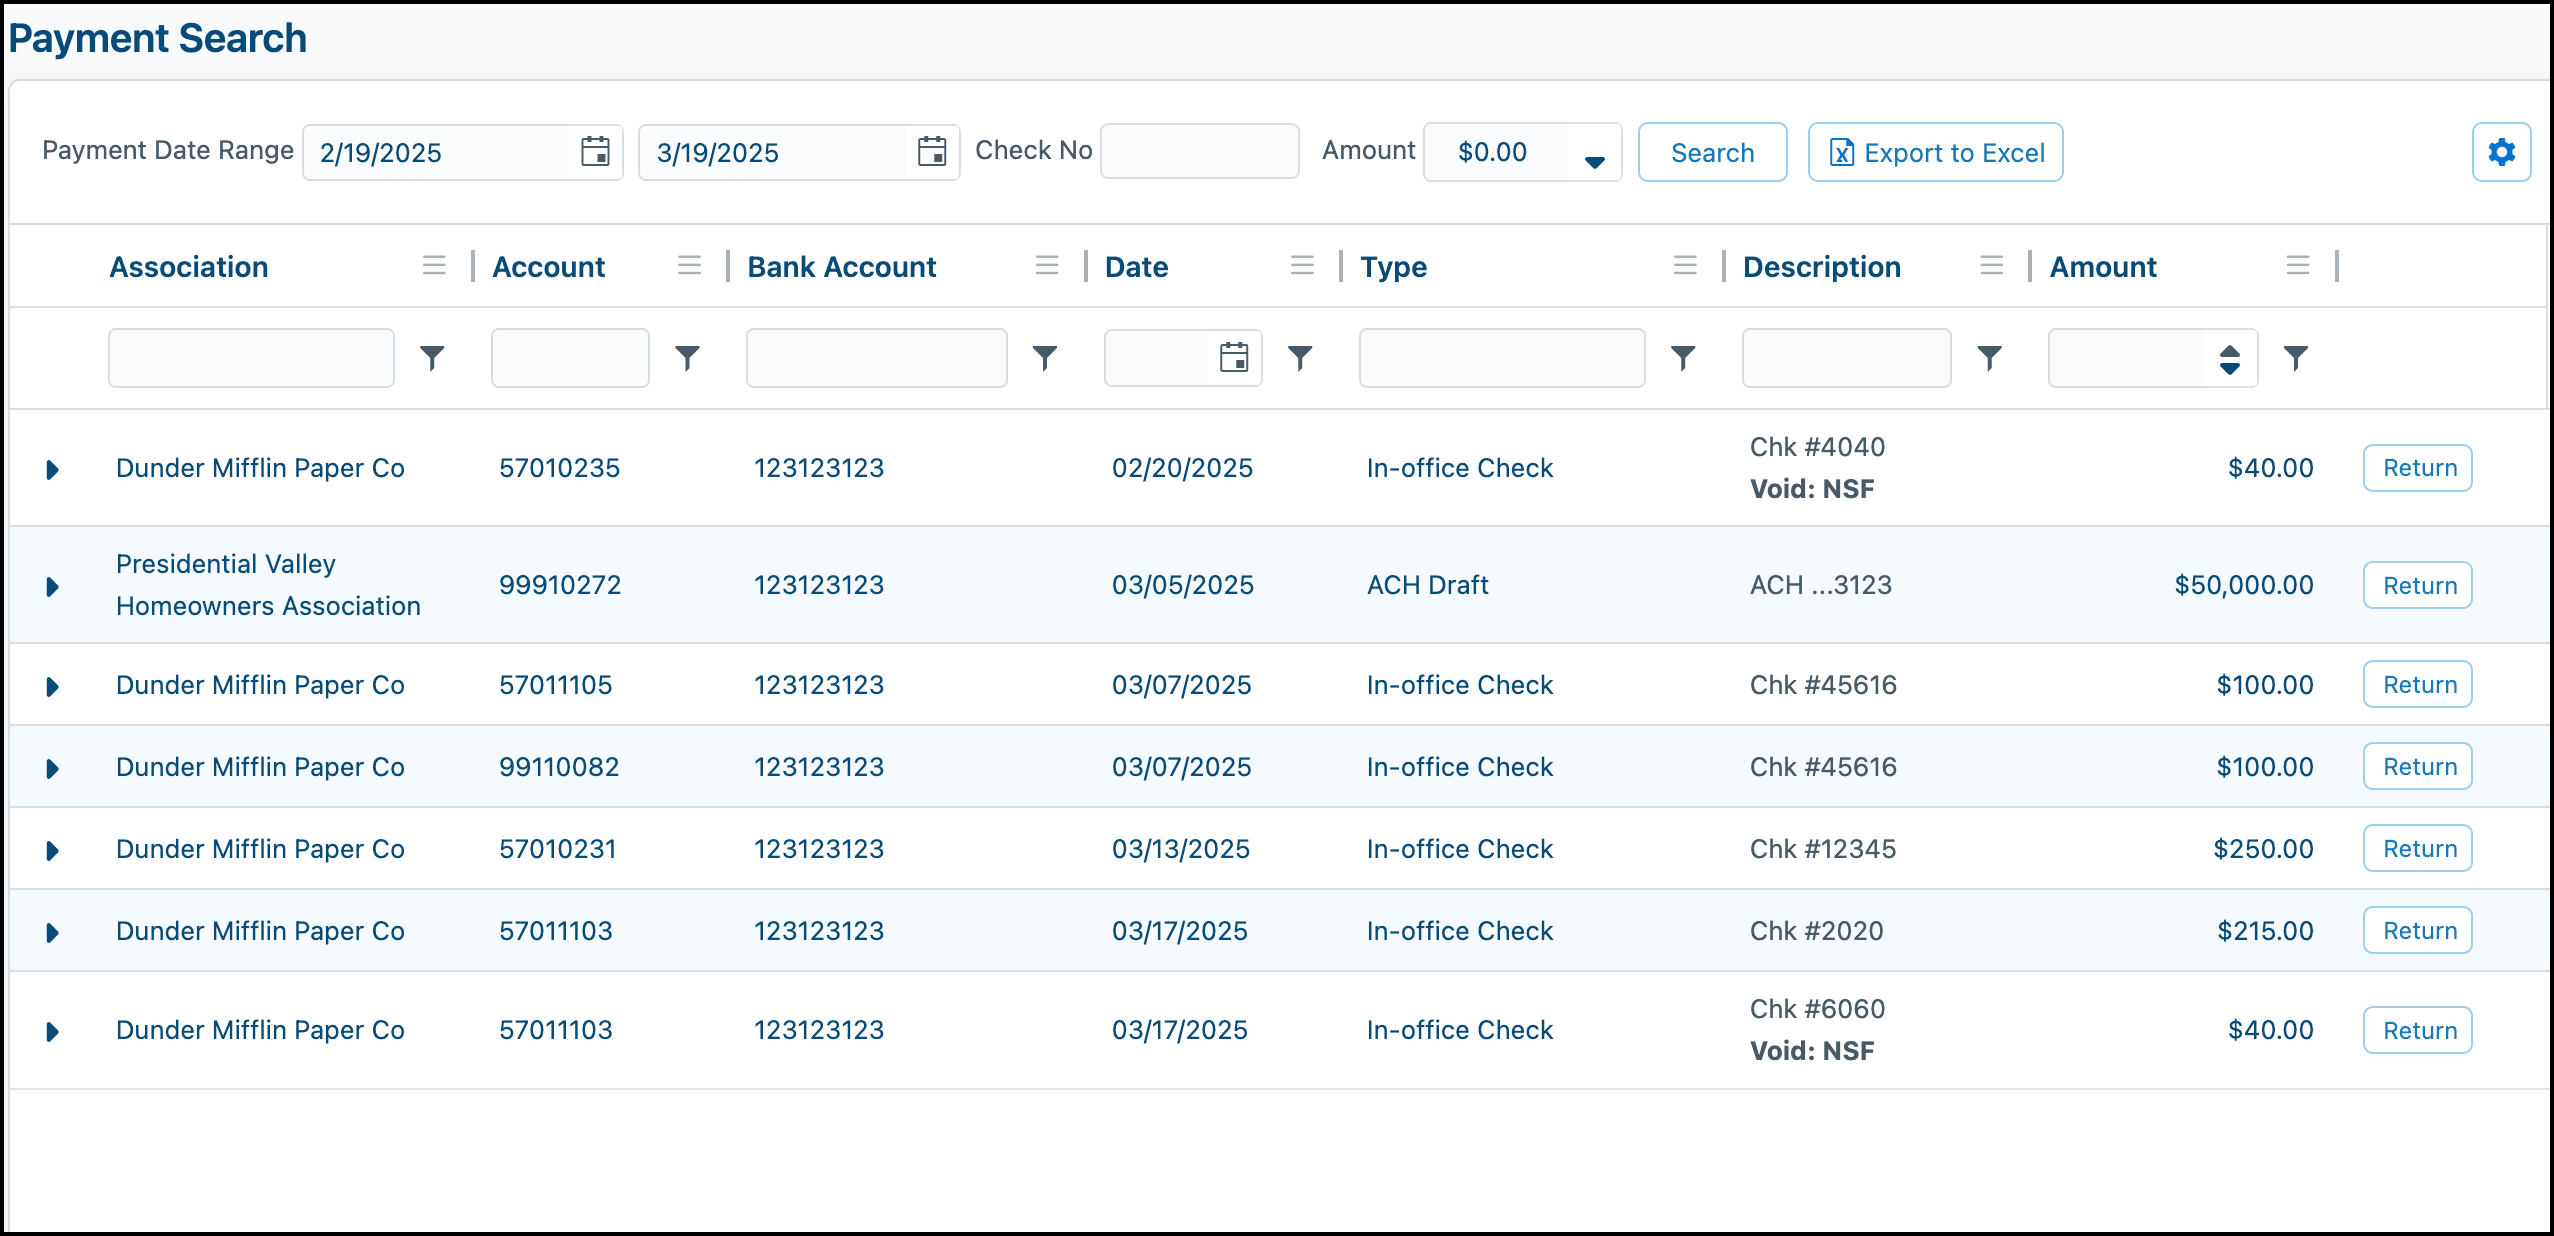Image resolution: width=2554 pixels, height=1236 pixels.
Task: Click the Description filter funnel icon
Action: tap(1989, 358)
